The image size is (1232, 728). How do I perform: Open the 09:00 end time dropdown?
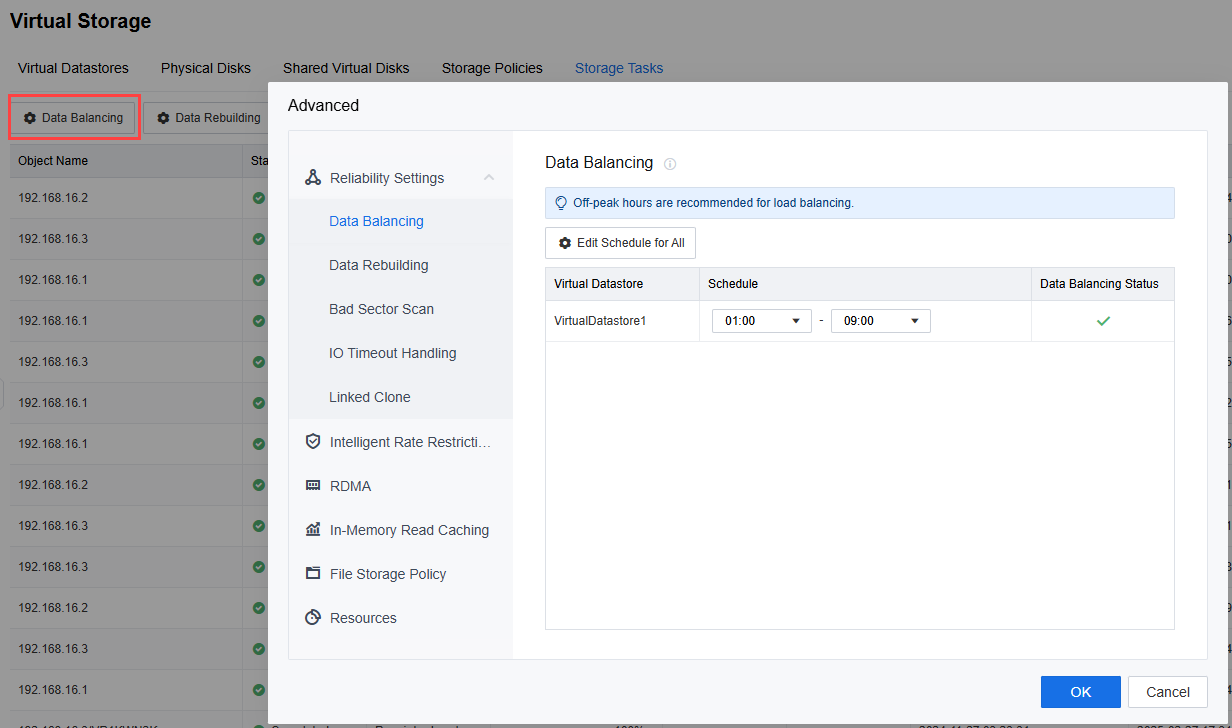[x=881, y=321]
